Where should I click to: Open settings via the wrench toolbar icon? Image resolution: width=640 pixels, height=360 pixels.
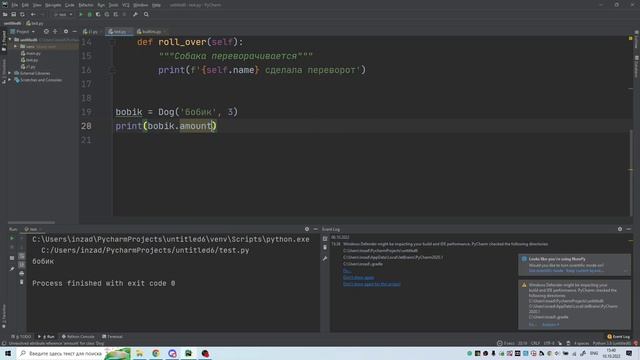tap(136, 14)
